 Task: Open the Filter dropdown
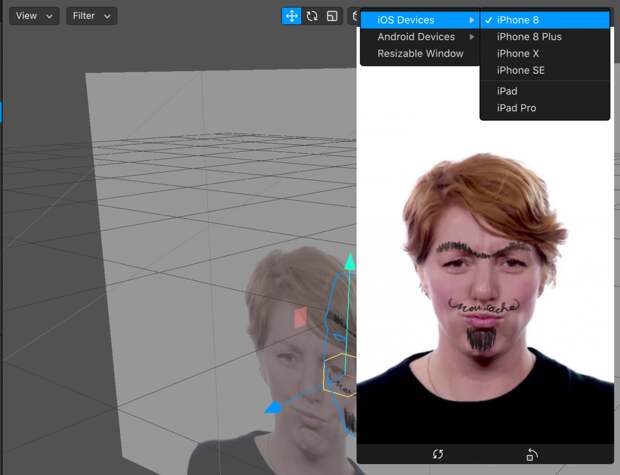click(91, 16)
